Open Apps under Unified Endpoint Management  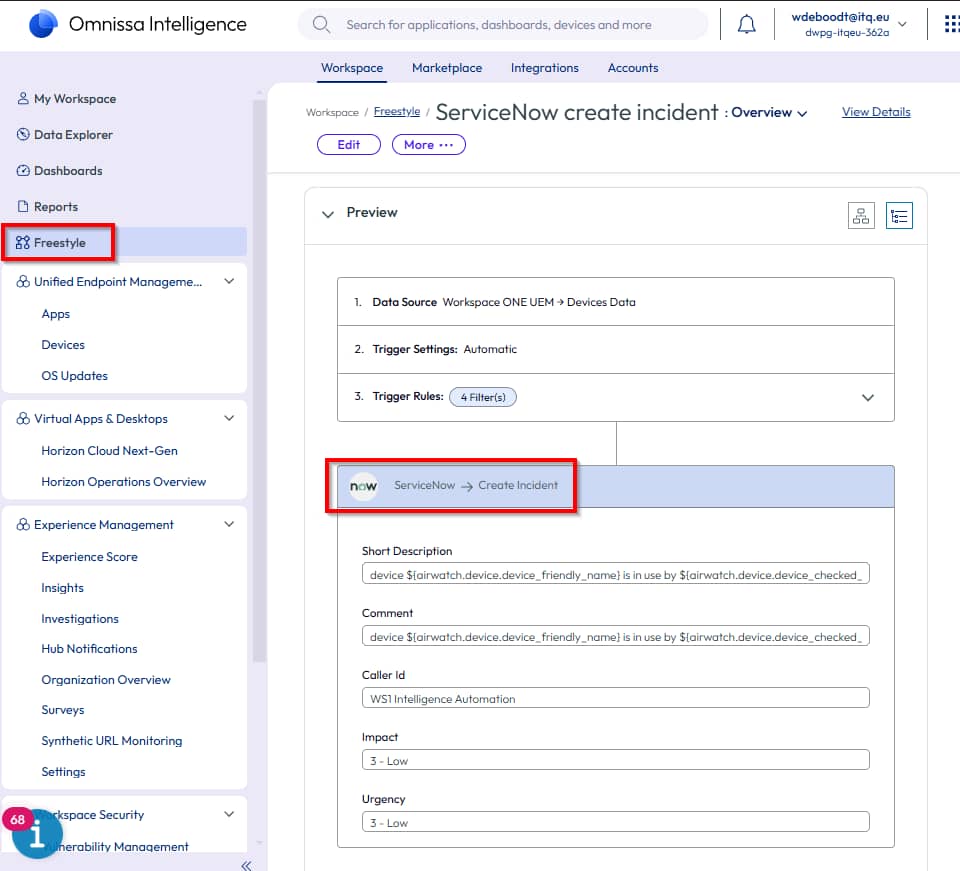56,314
